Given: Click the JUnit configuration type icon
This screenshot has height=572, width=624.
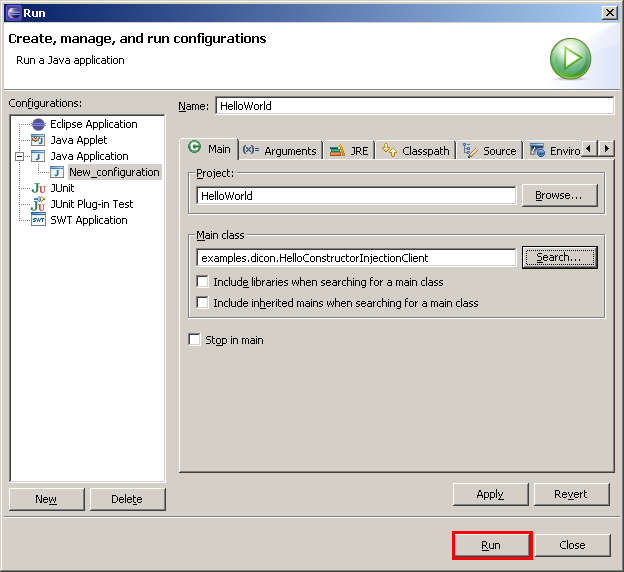Looking at the screenshot, I should [39, 188].
